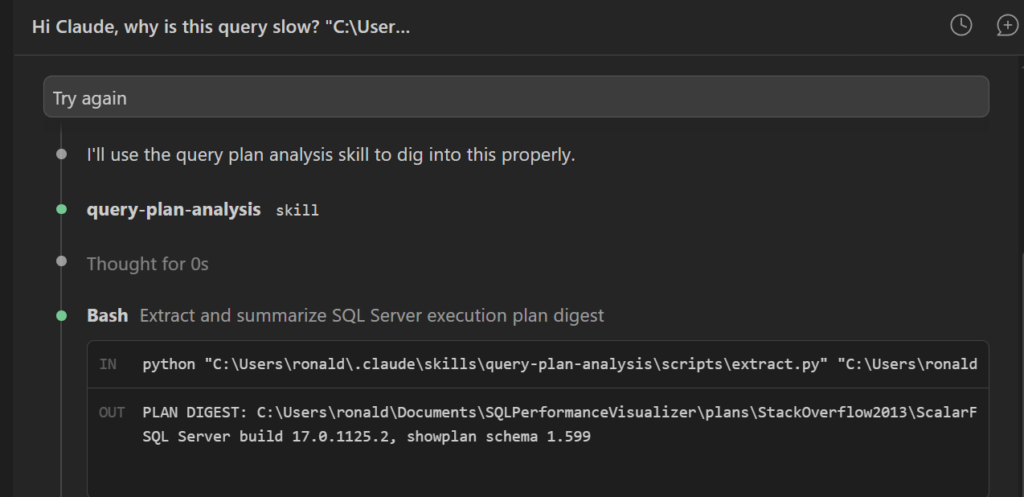Click the skill tag next to query-plan-analysis
The image size is (1024, 497).
[297, 210]
